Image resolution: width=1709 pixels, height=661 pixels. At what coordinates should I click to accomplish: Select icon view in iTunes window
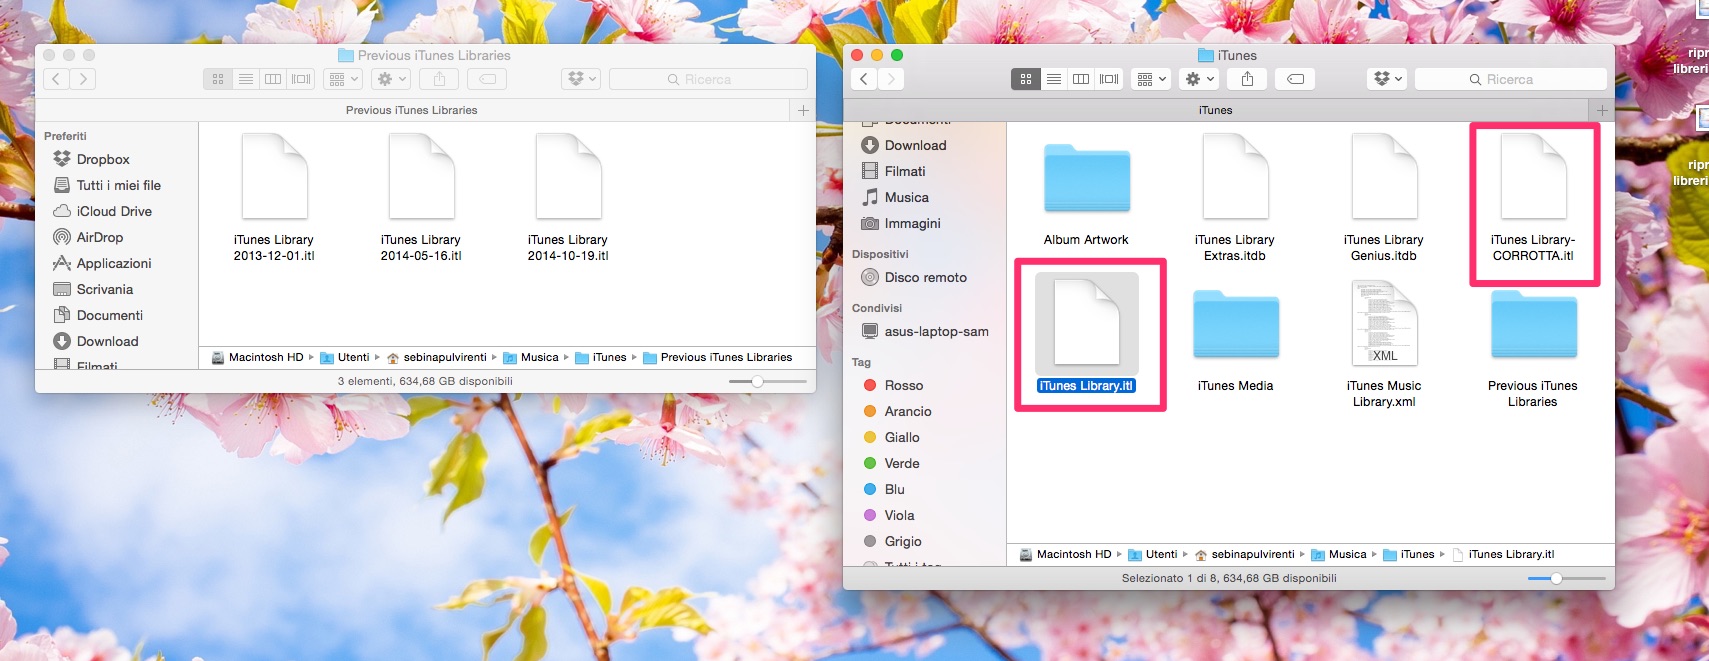[x=1026, y=79]
